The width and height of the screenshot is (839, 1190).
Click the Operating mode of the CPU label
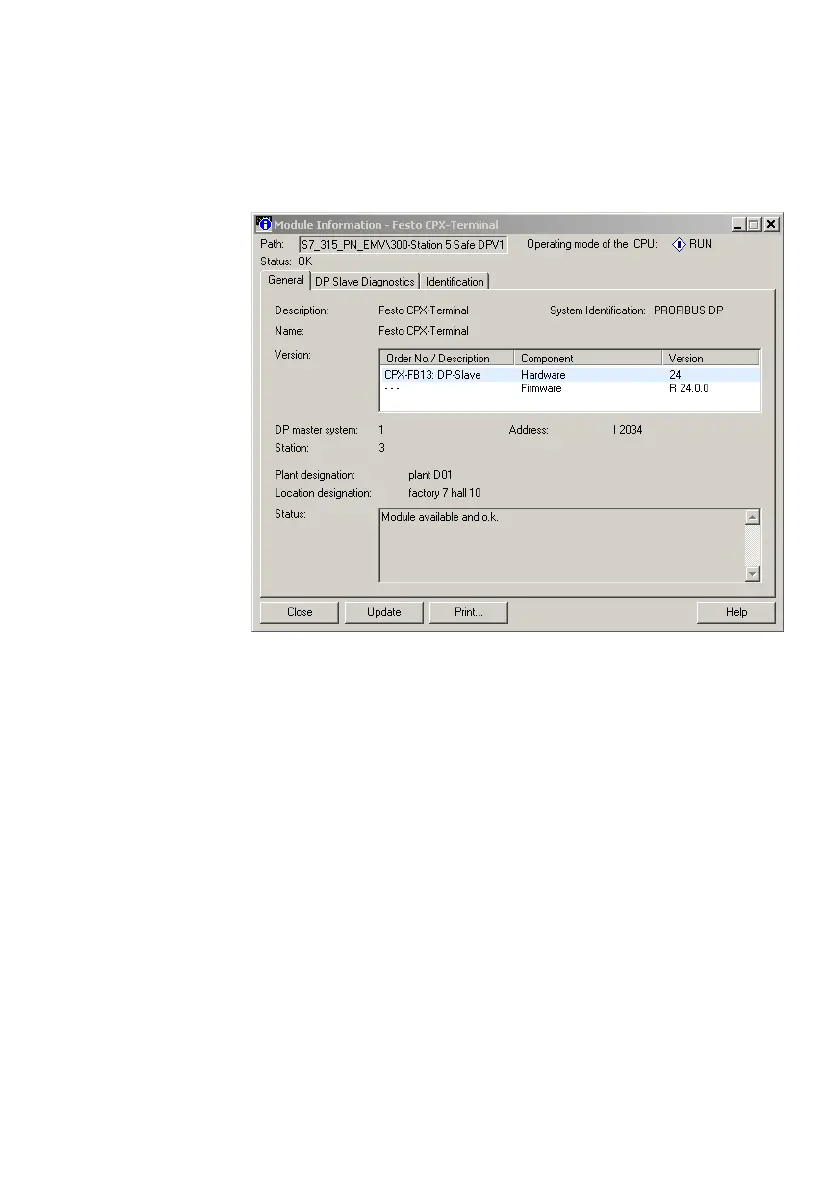point(592,244)
